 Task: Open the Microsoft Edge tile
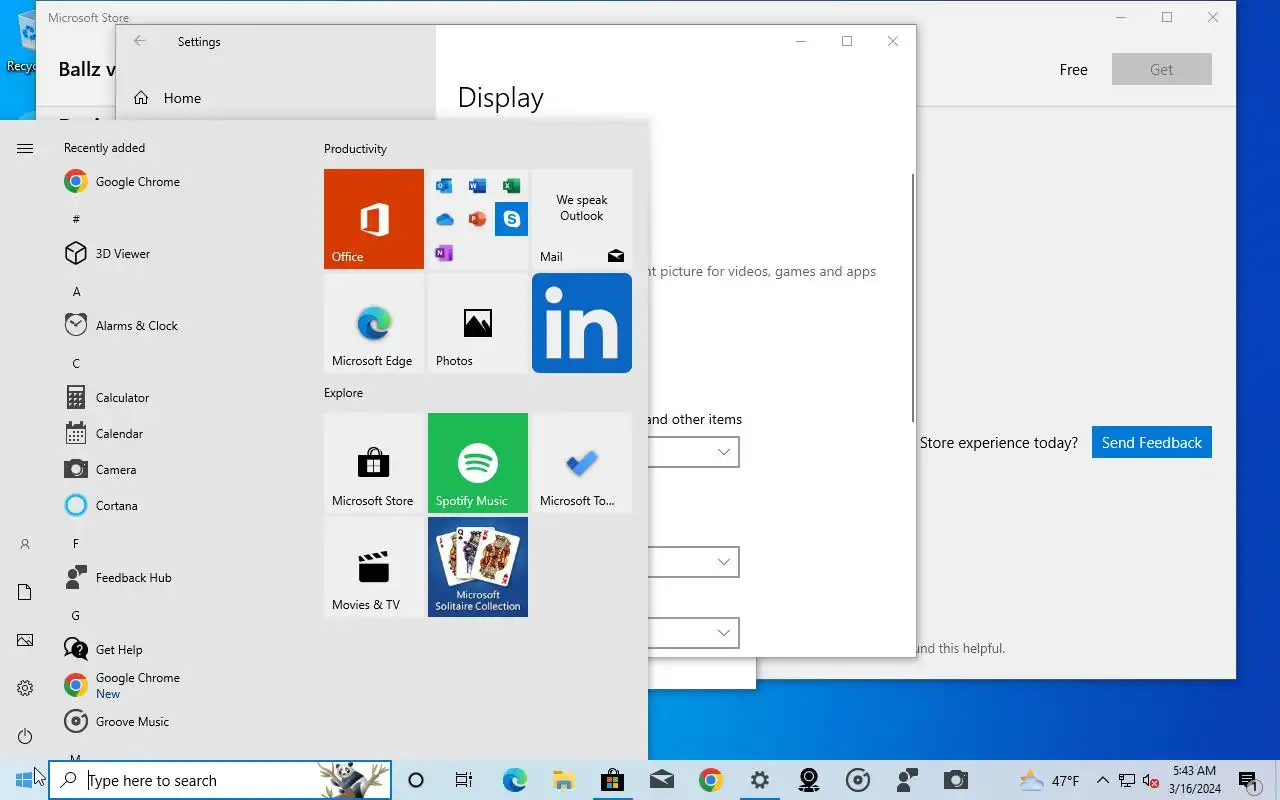tap(374, 323)
